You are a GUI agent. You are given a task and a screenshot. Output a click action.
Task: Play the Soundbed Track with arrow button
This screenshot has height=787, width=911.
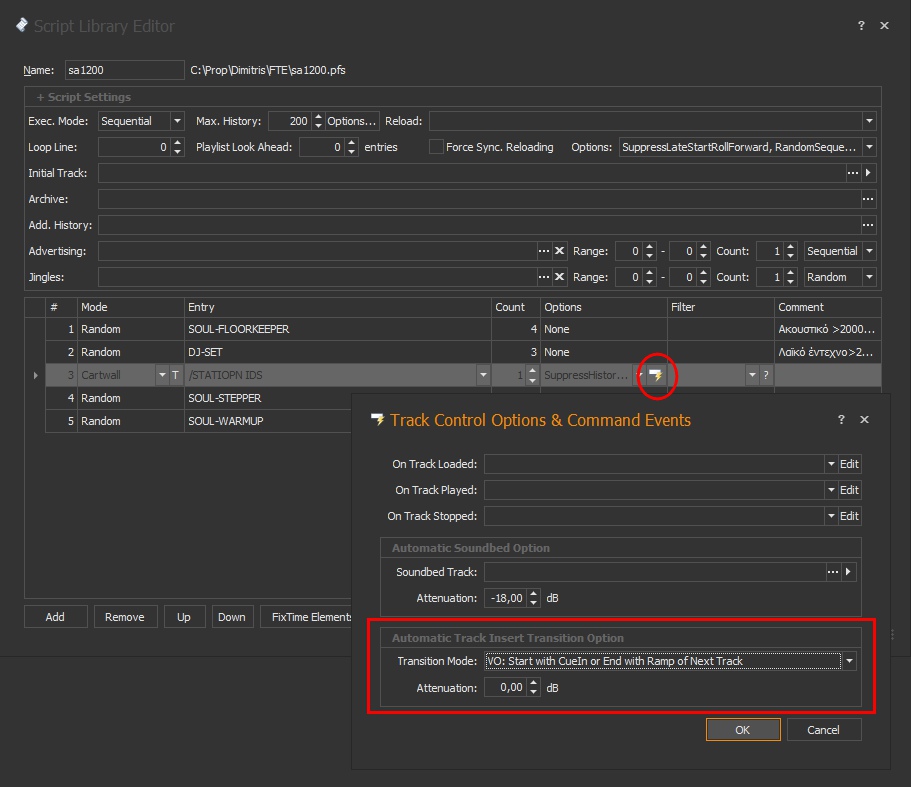(849, 572)
